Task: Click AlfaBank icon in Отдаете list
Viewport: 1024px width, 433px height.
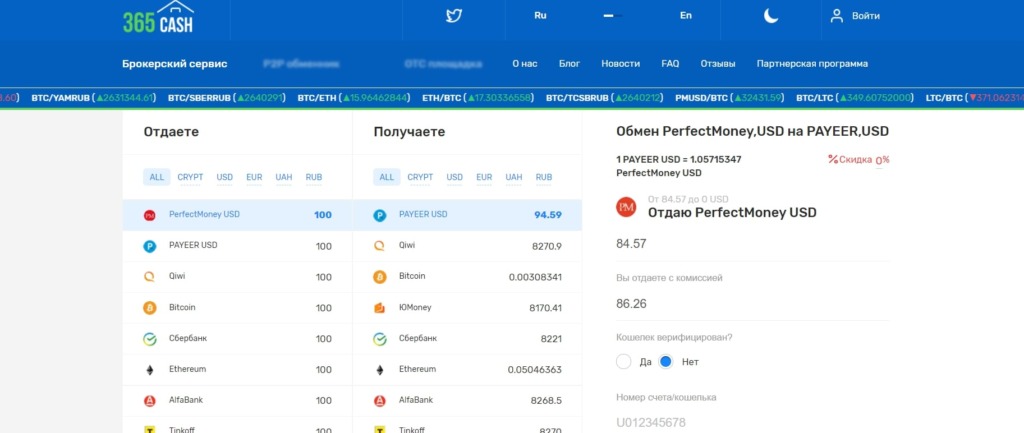Action: (x=150, y=400)
